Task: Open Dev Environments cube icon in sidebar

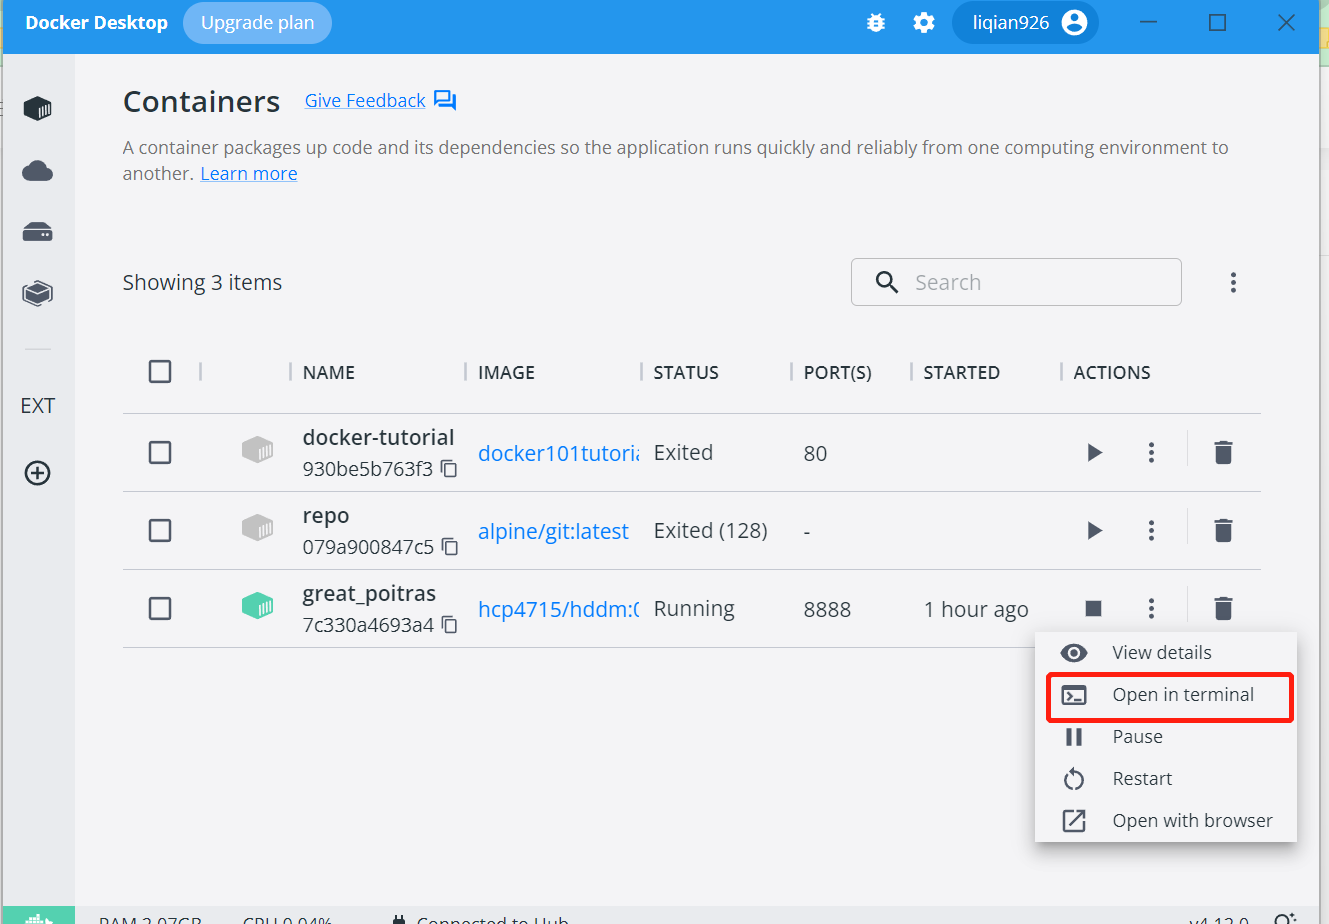Action: [x=37, y=293]
